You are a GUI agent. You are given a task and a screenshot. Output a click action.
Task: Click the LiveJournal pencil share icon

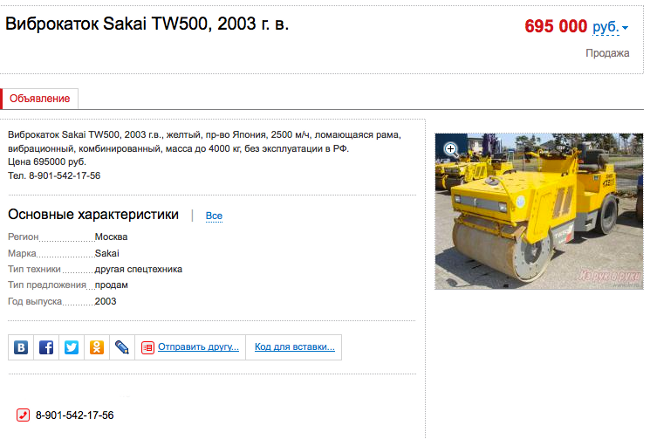point(122,347)
